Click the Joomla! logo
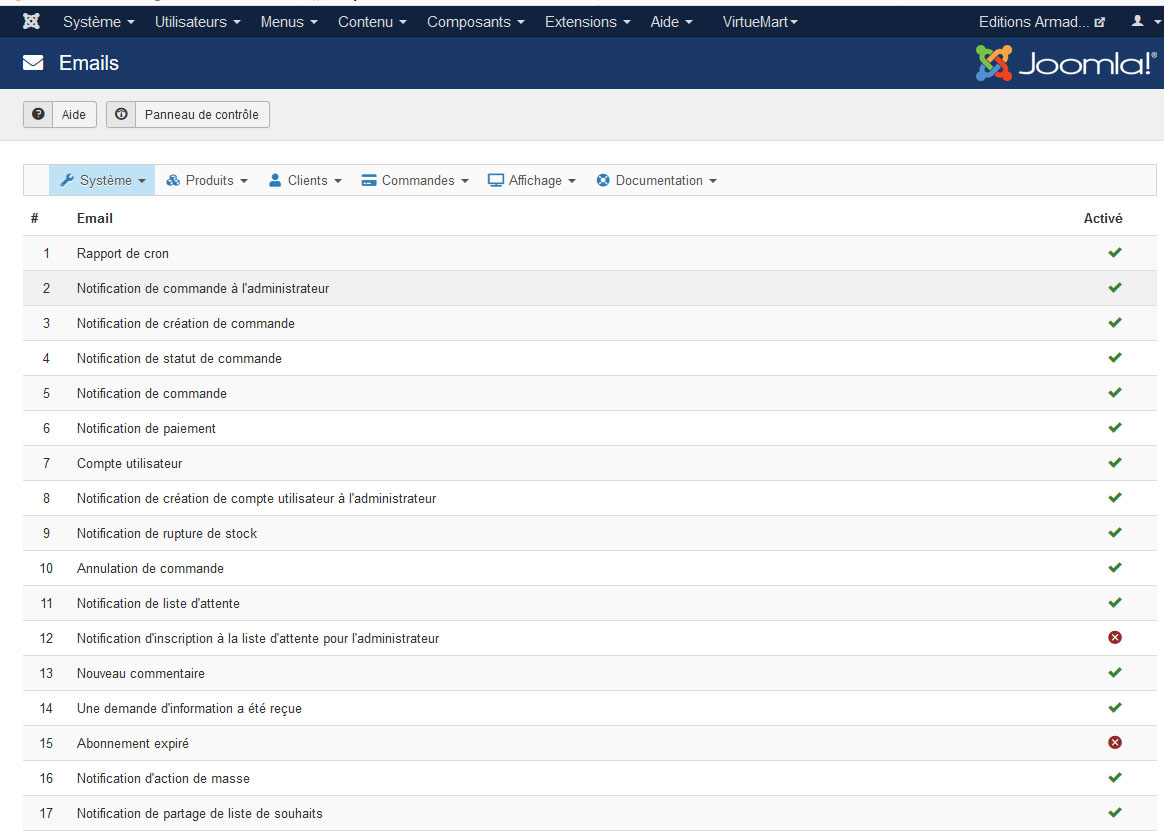 coord(1065,63)
